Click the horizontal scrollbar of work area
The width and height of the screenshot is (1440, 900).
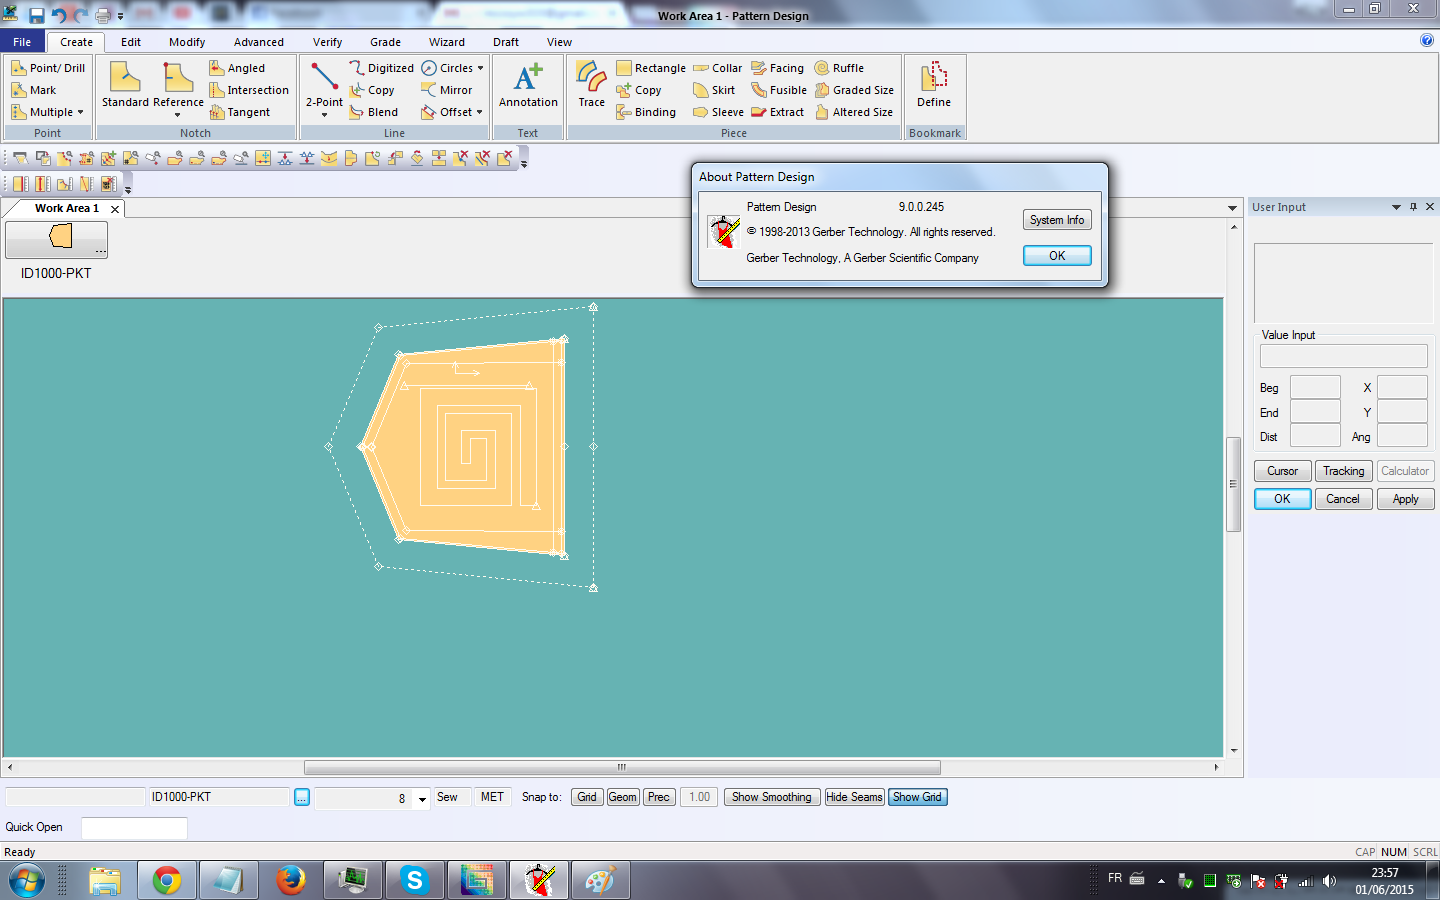pos(621,768)
